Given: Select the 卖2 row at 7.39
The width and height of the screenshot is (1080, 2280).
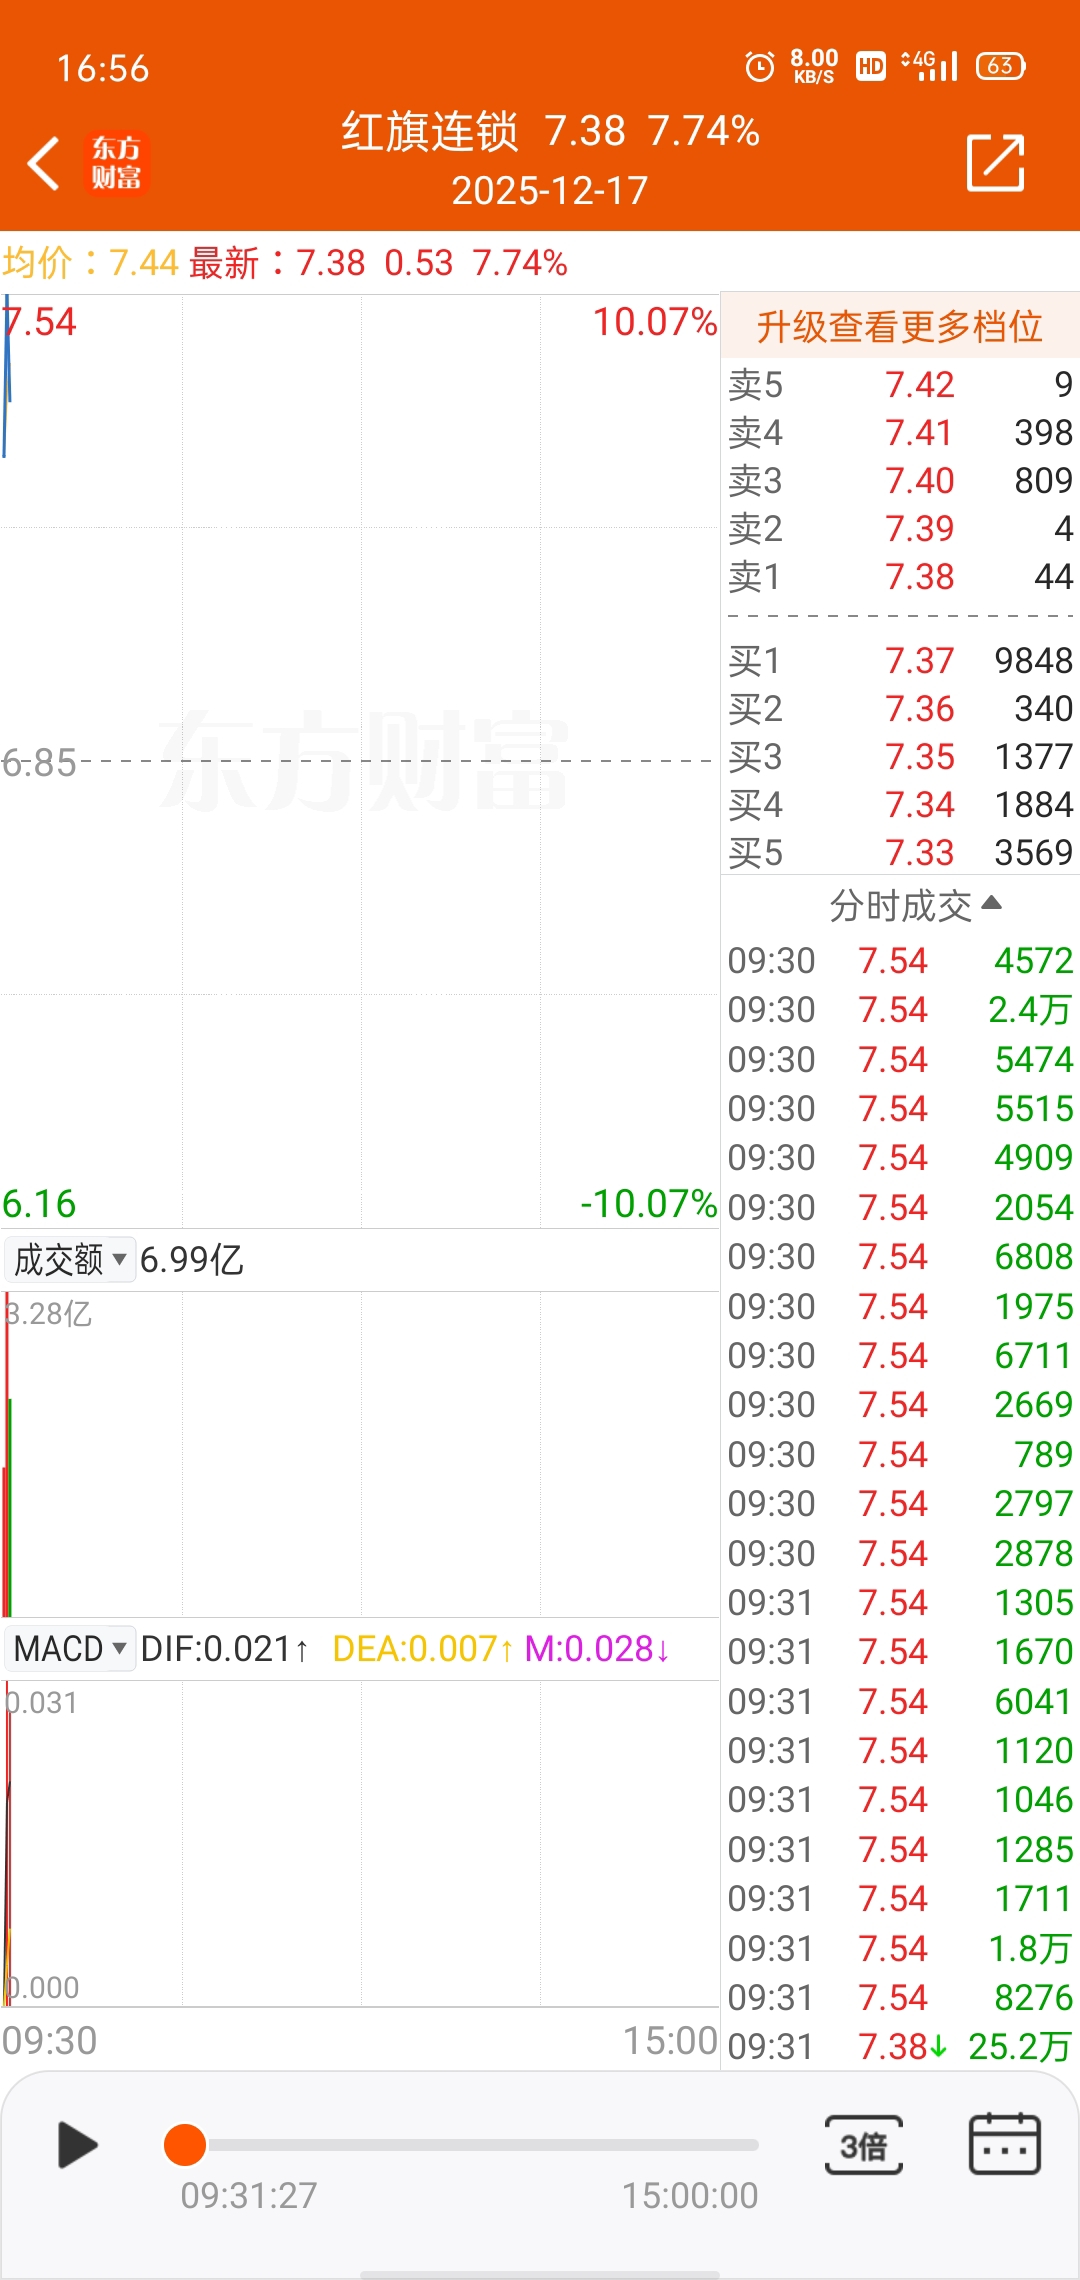Looking at the screenshot, I should pos(900,529).
